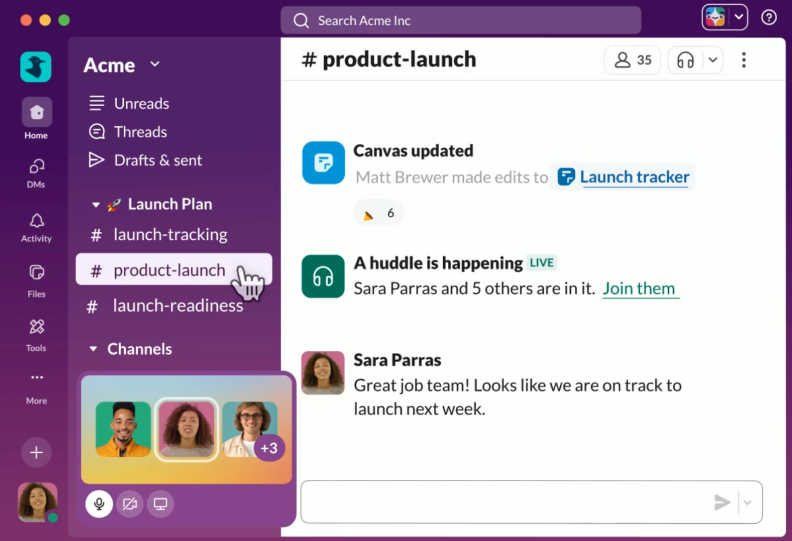Screen dimensions: 792x541
Task: Toggle huddle screen sharing
Action: point(160,504)
